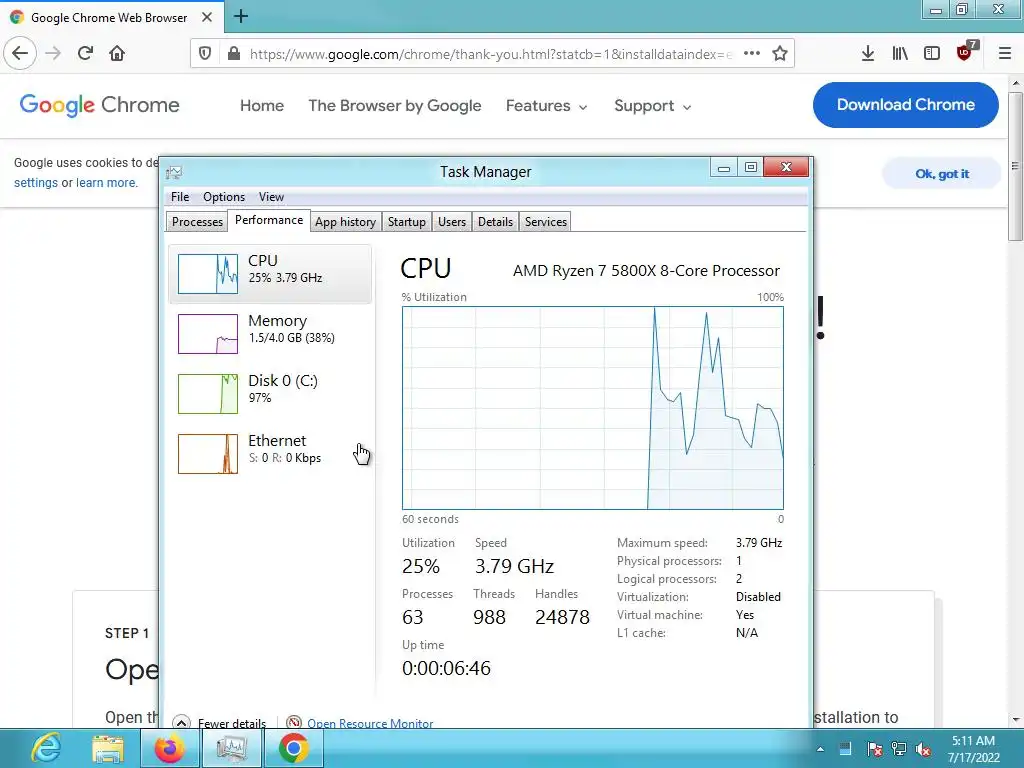1024x768 pixels.
Task: Click Action Center flag tray icon
Action: tap(874, 749)
